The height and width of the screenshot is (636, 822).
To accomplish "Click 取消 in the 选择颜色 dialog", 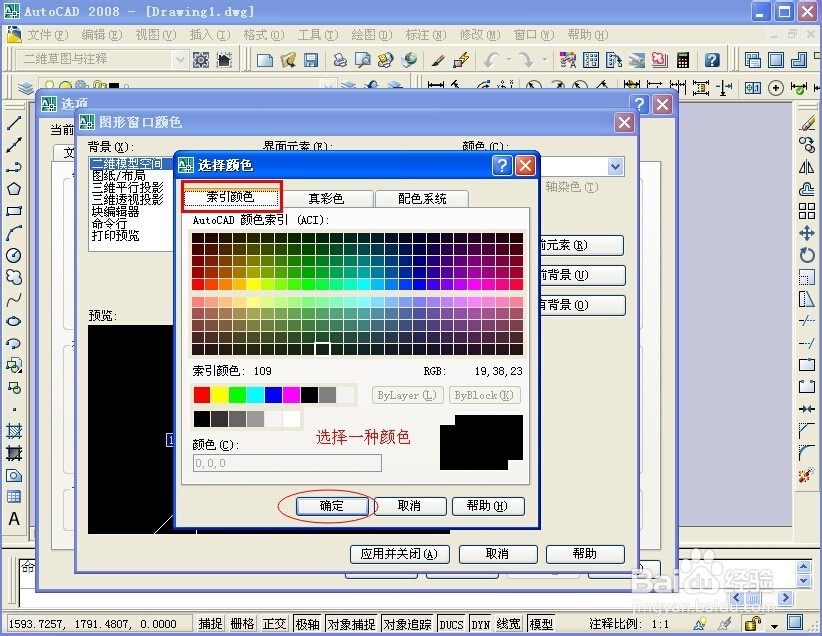I will click(x=409, y=506).
